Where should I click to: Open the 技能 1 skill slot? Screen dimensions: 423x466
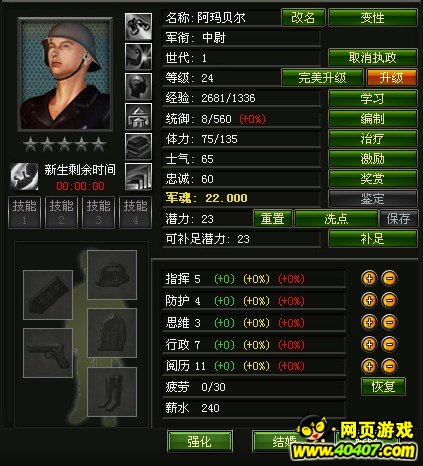pos(24,212)
